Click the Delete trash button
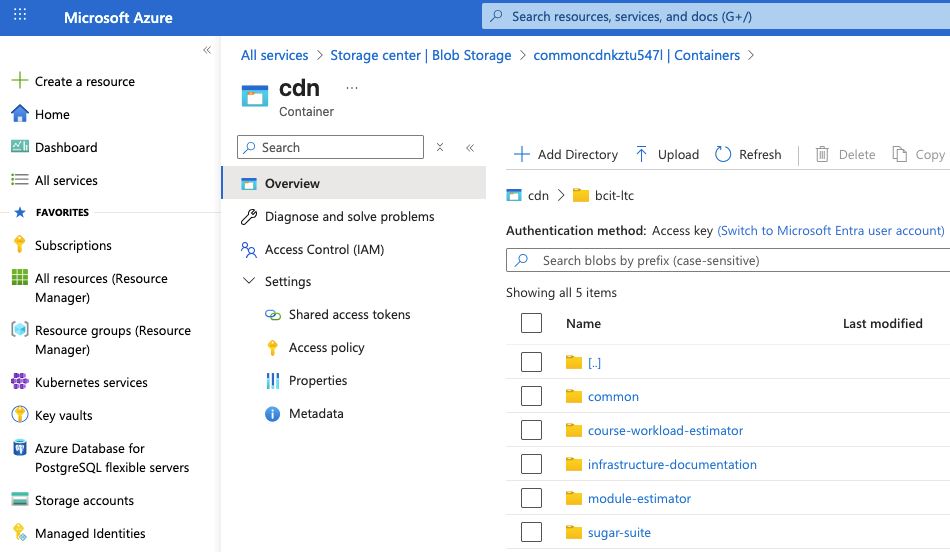950x552 pixels. point(845,155)
